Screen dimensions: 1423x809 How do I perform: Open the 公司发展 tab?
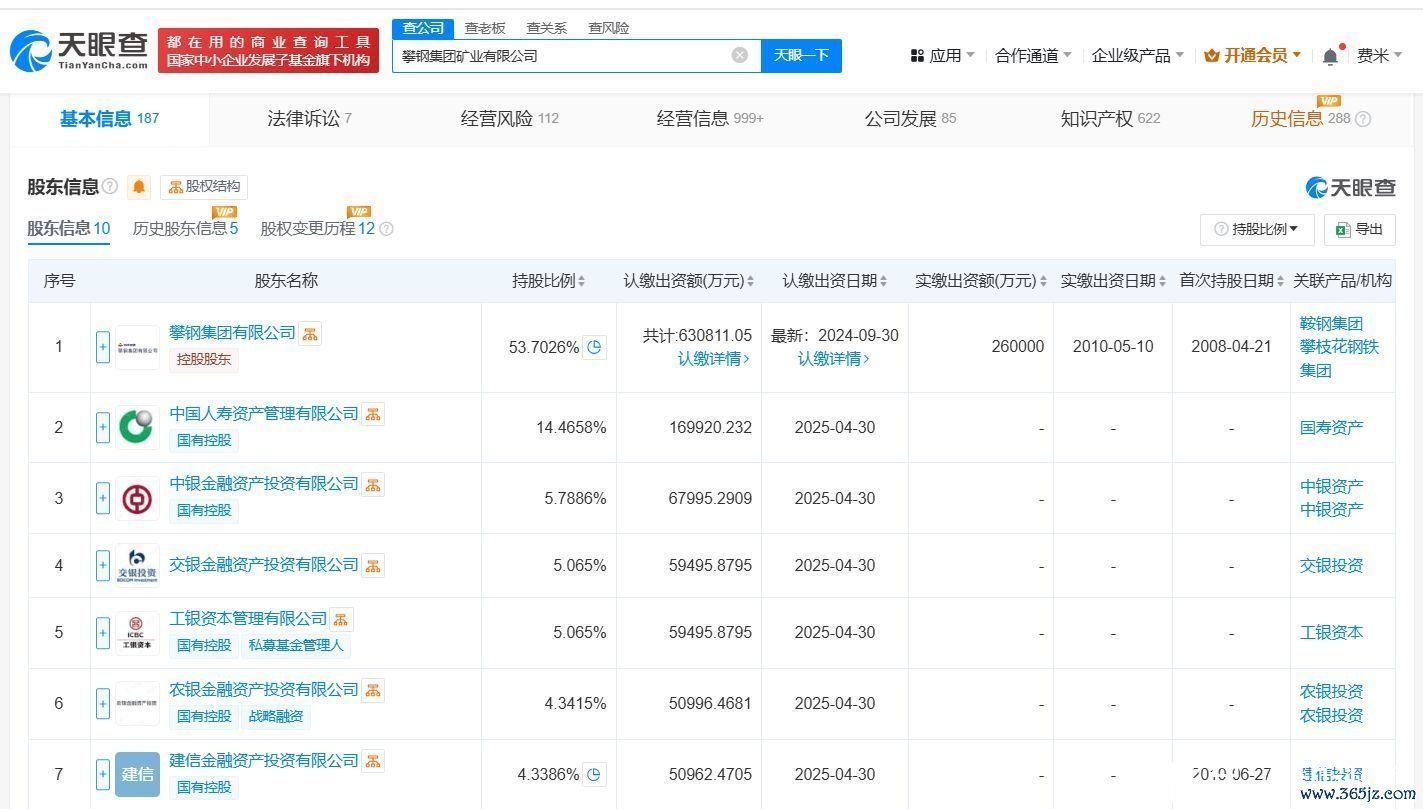pyautogui.click(x=910, y=119)
